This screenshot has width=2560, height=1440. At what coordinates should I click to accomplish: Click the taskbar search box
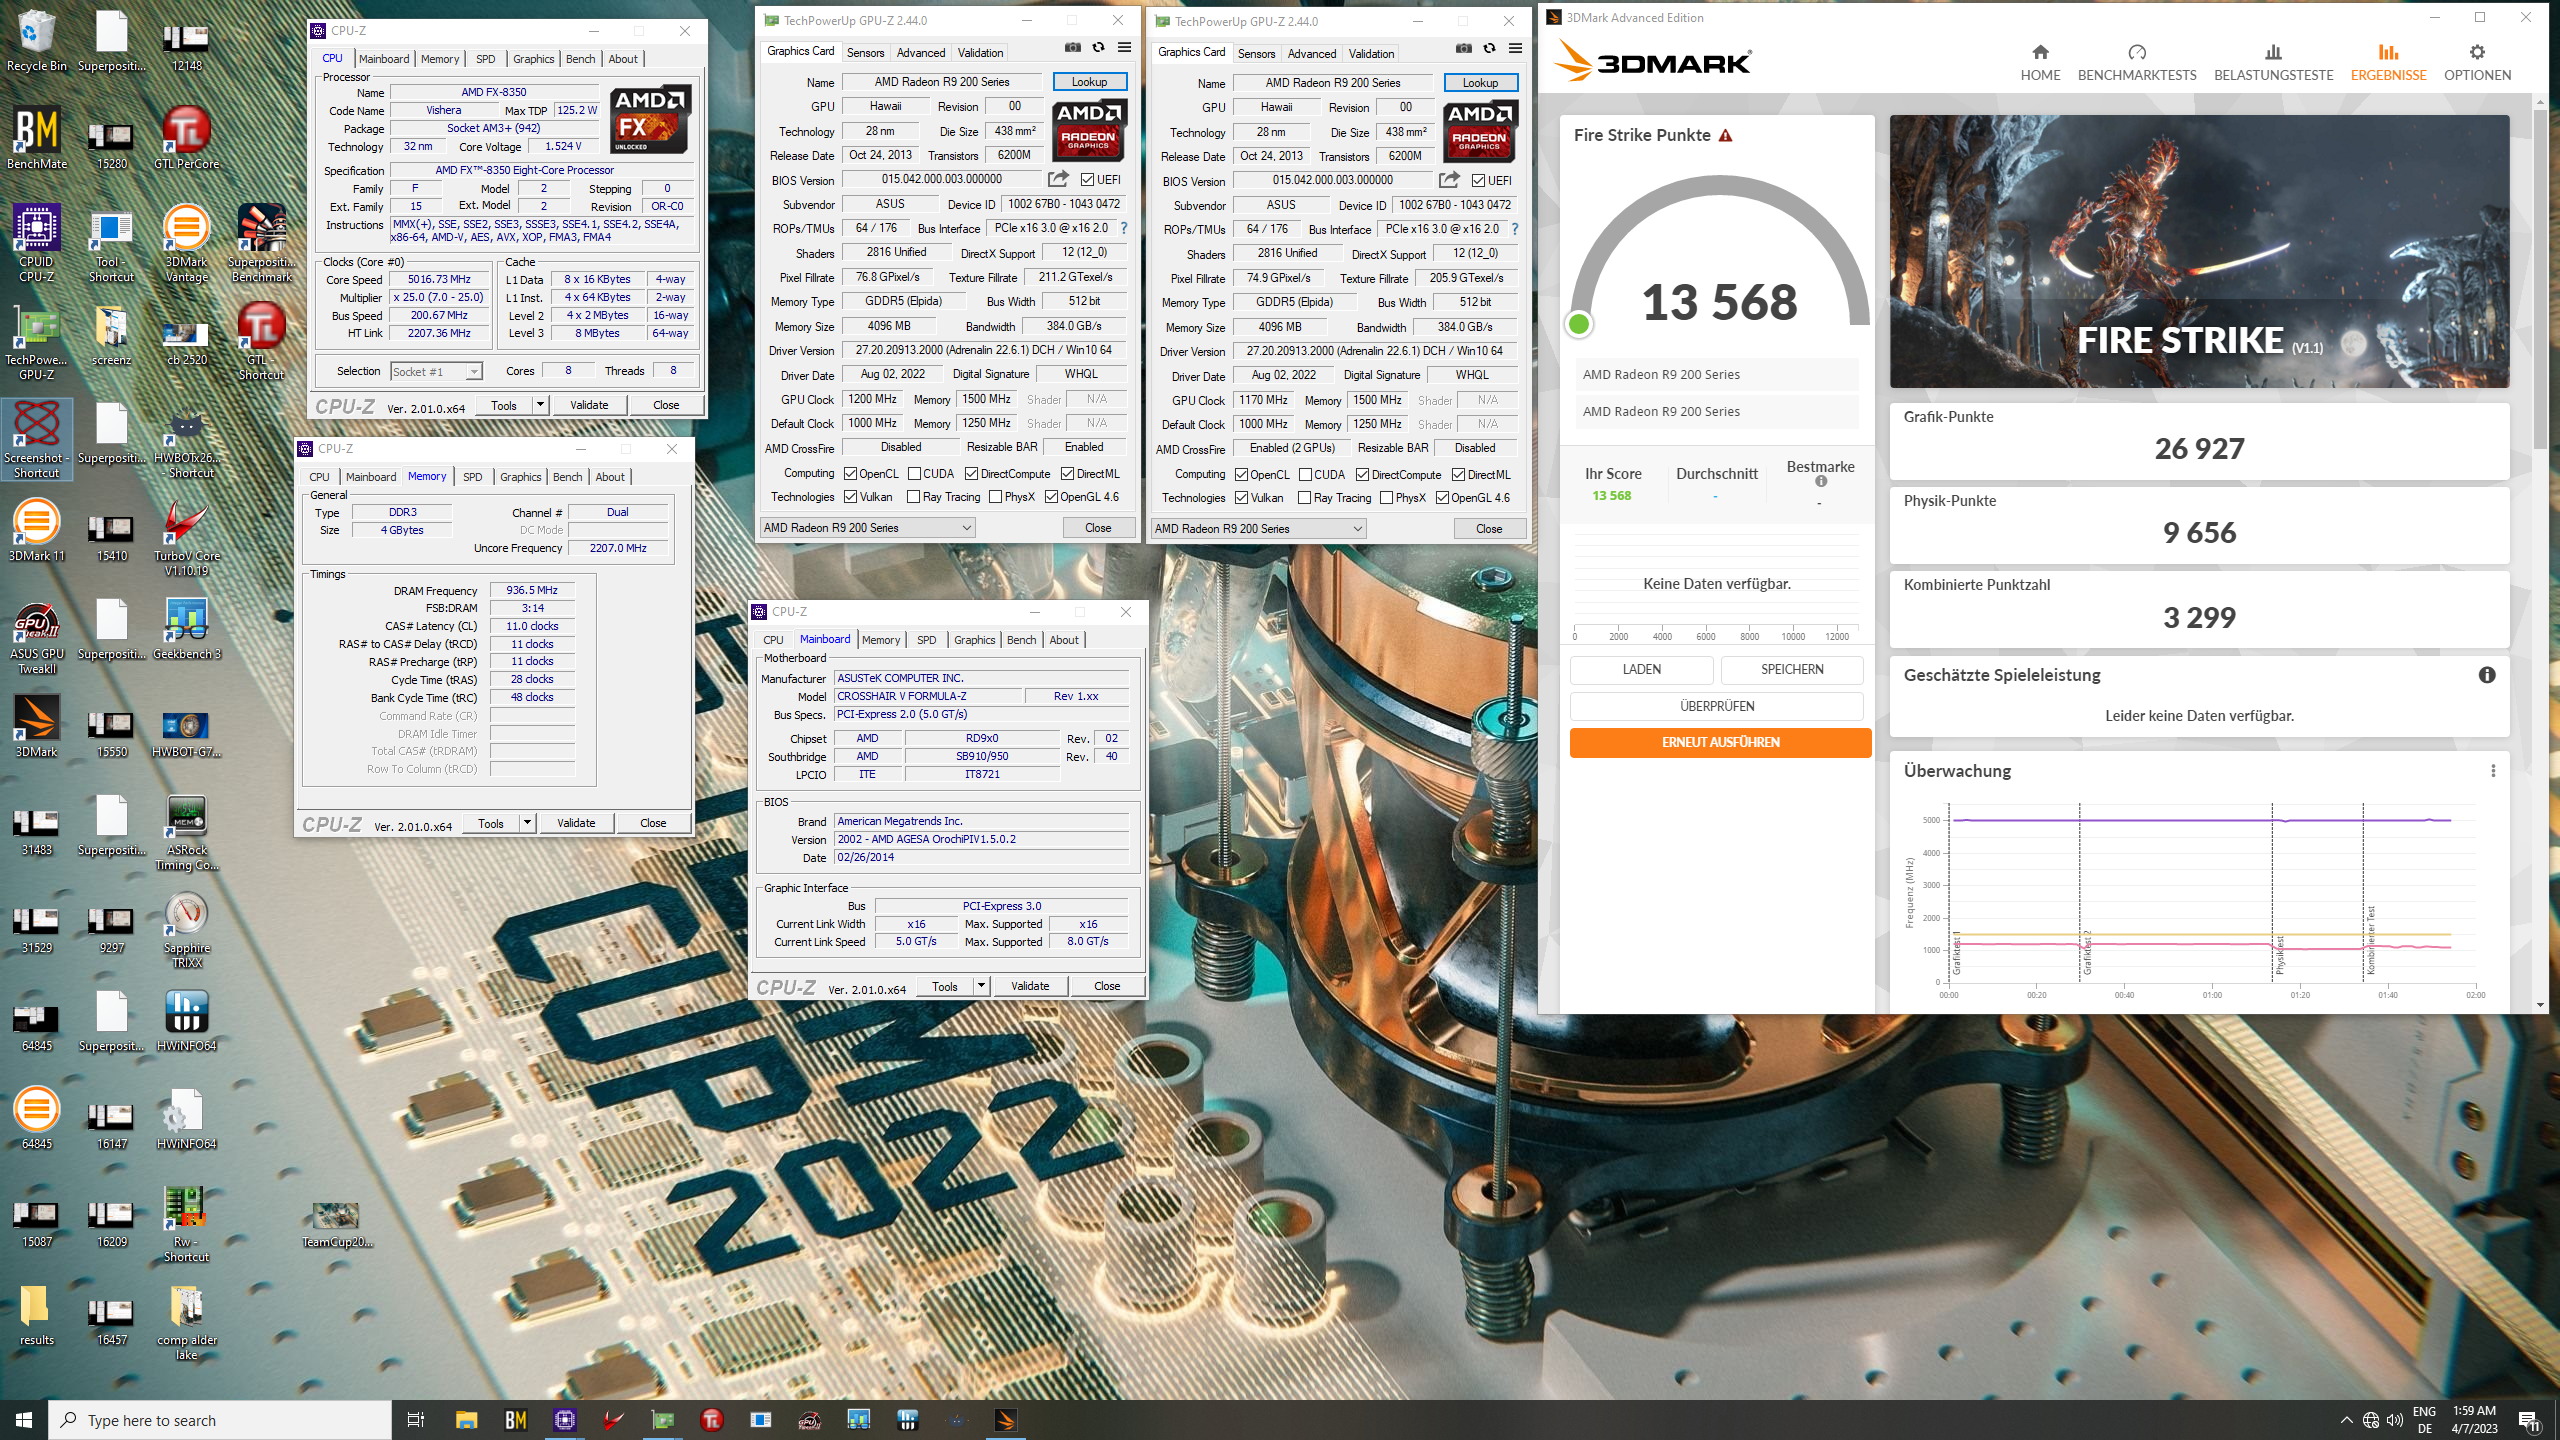click(220, 1420)
